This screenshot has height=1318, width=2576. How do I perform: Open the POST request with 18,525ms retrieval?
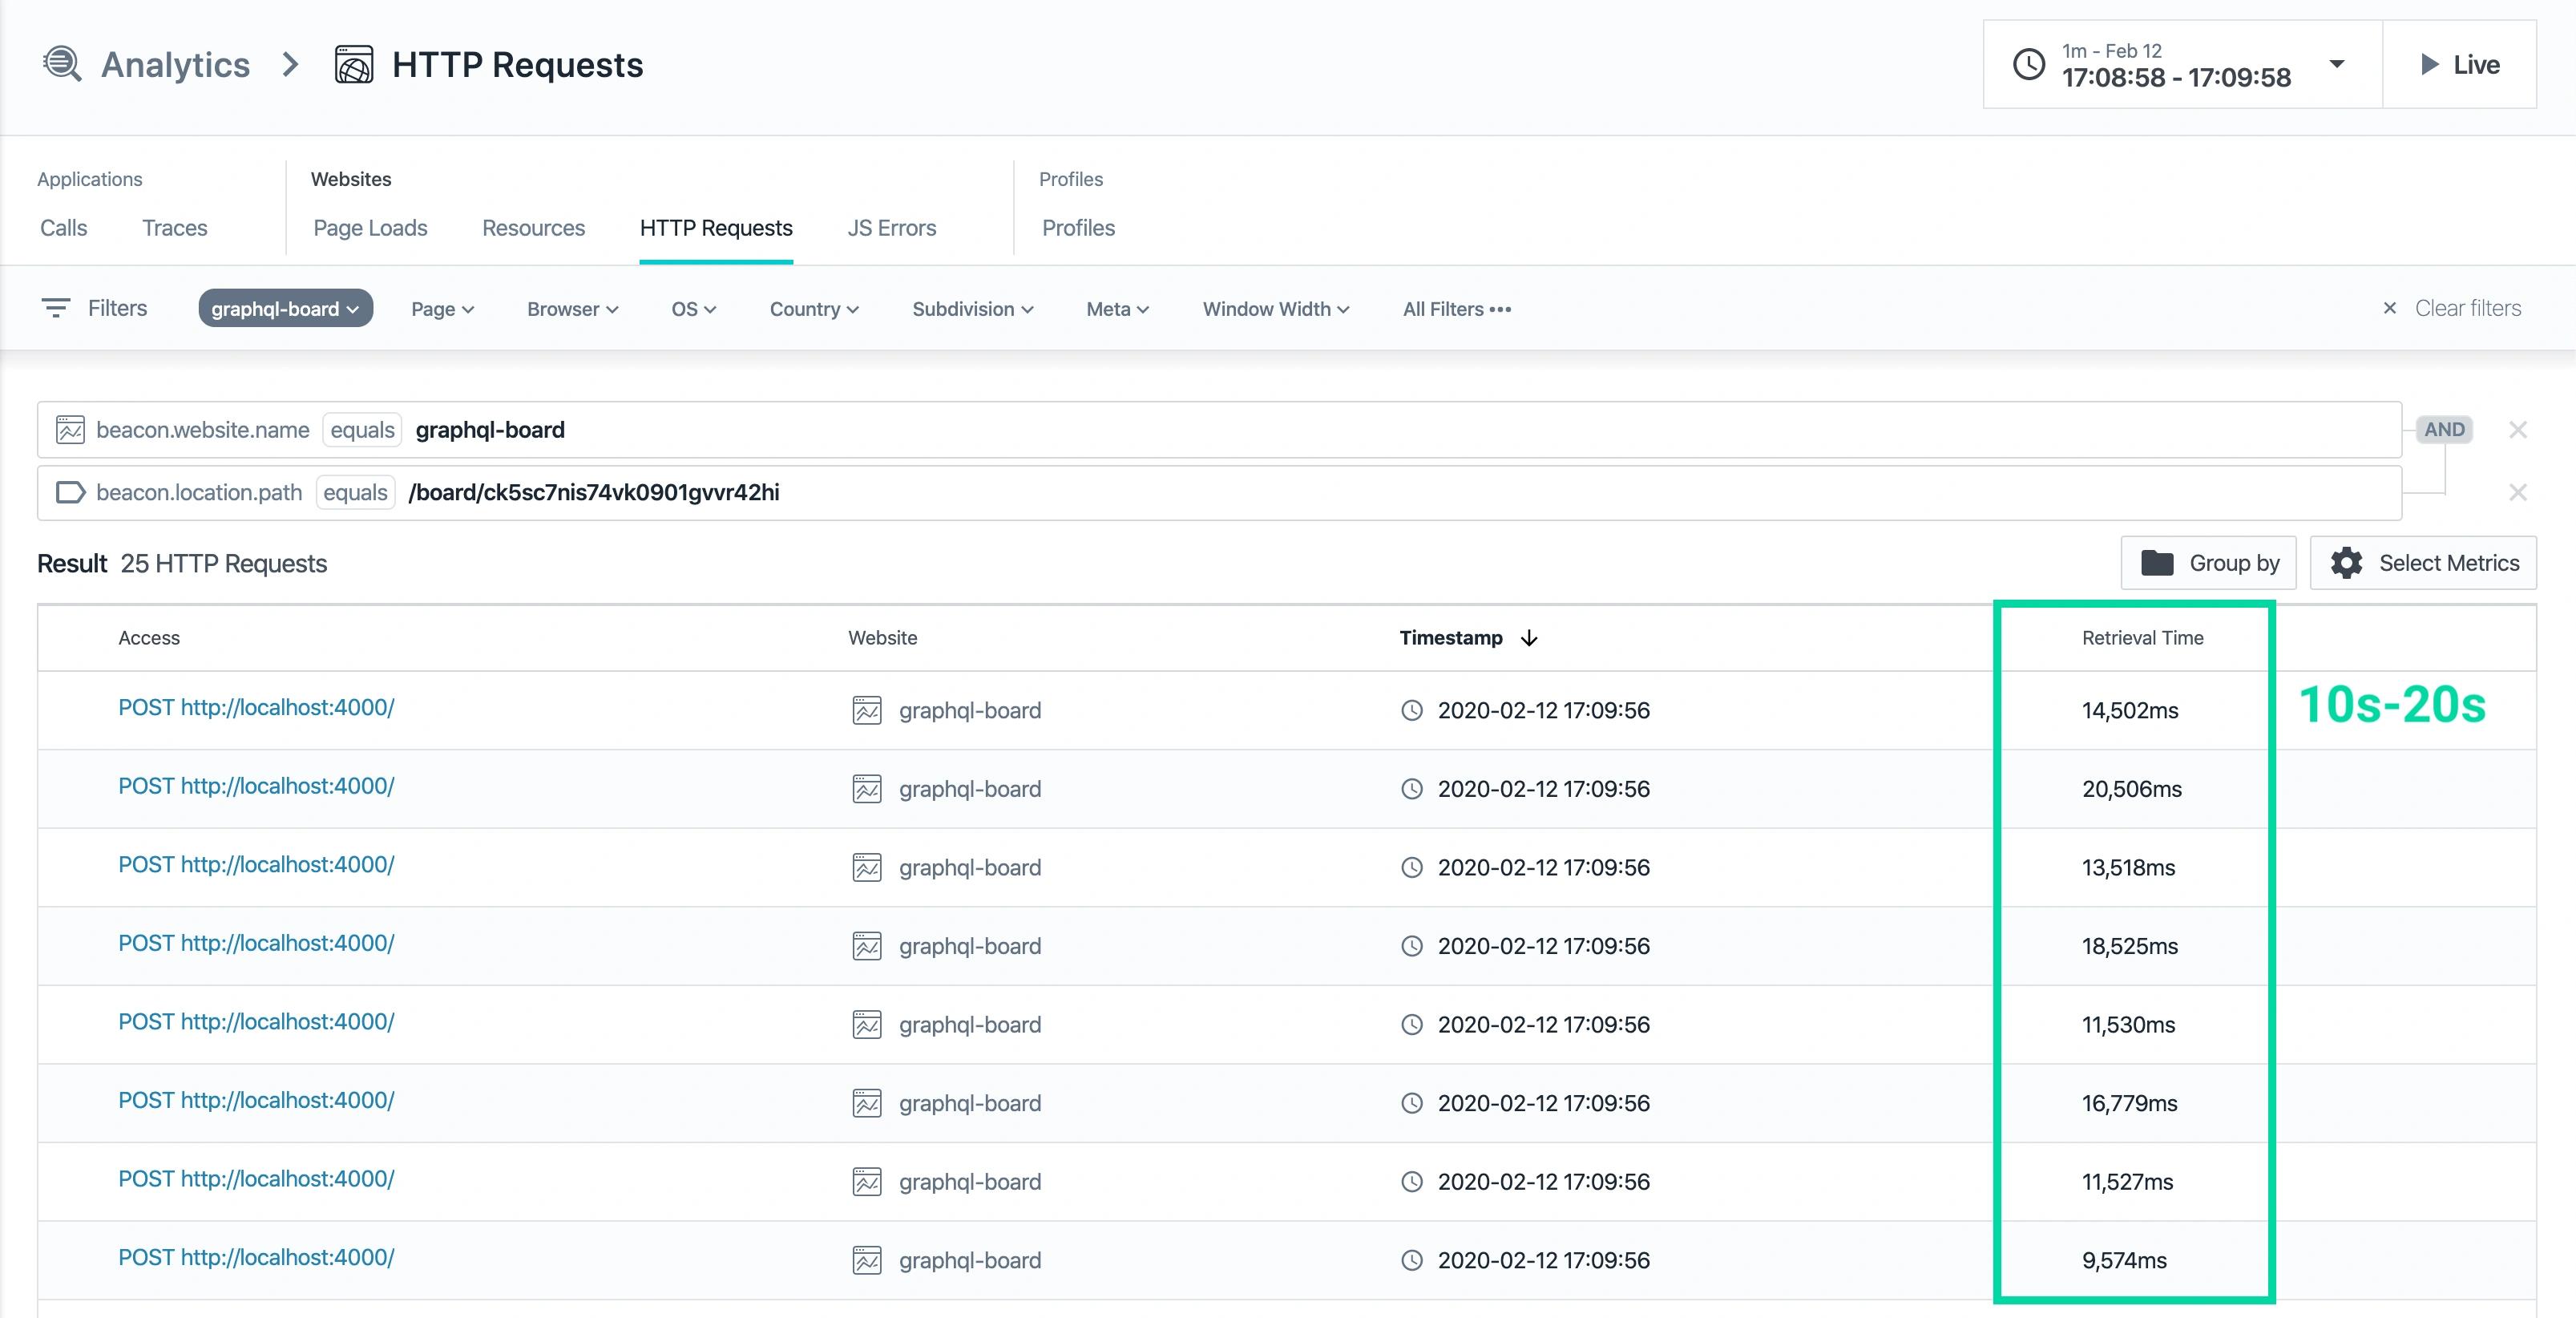256,943
